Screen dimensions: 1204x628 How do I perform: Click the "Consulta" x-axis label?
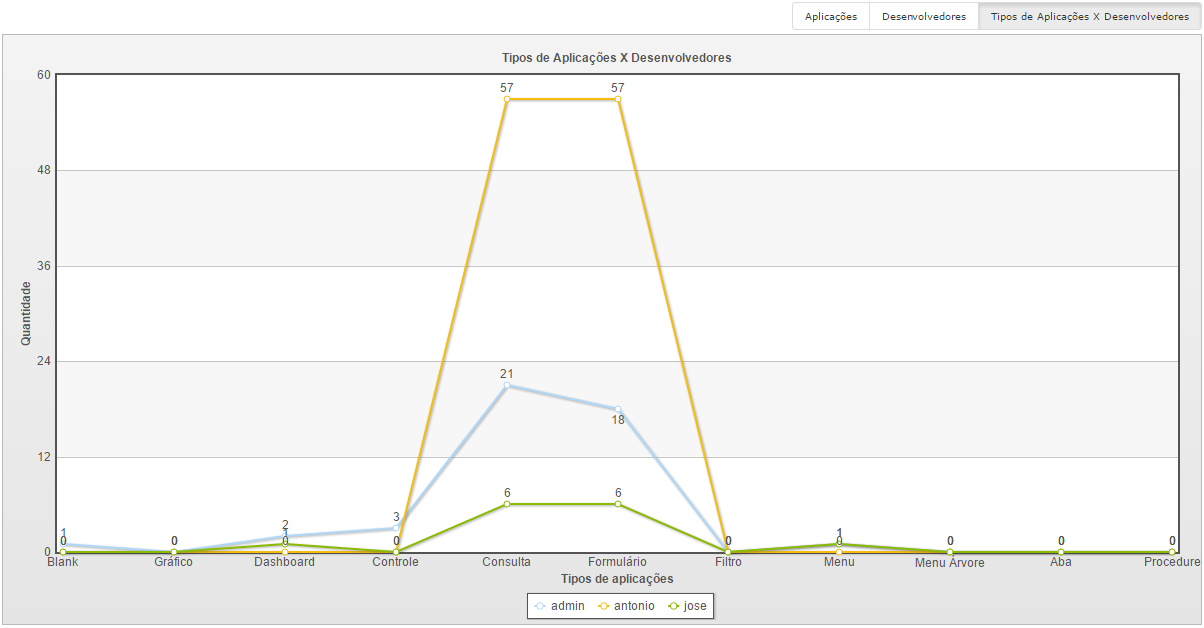(x=507, y=562)
